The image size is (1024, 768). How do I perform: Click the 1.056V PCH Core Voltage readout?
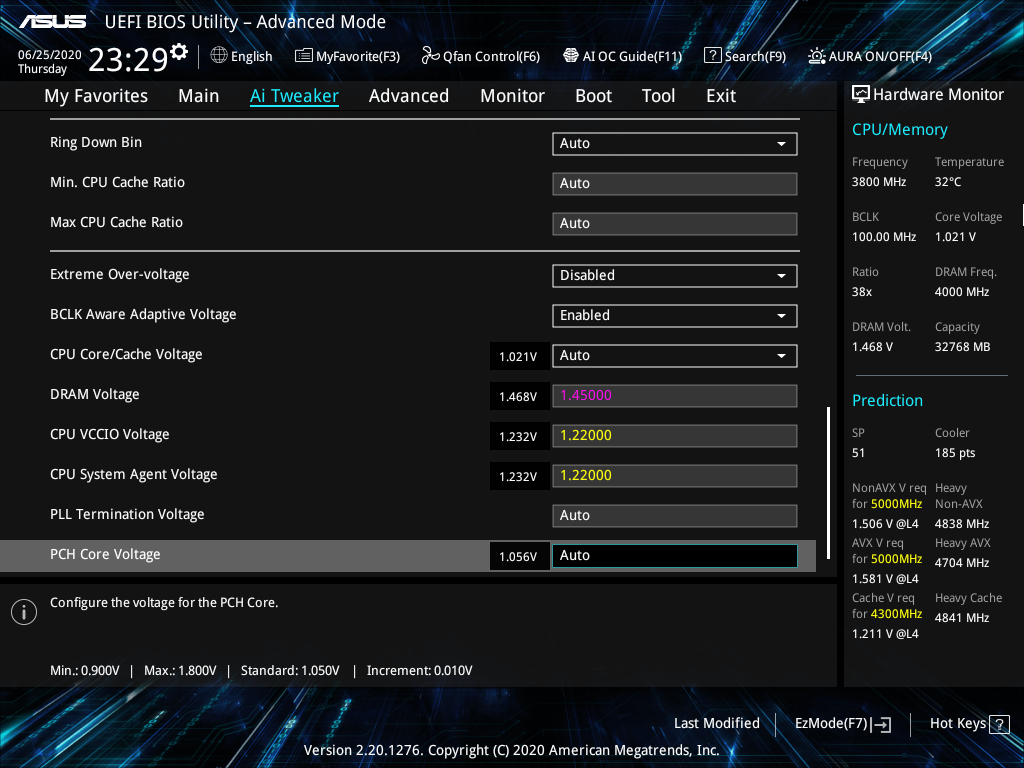519,556
